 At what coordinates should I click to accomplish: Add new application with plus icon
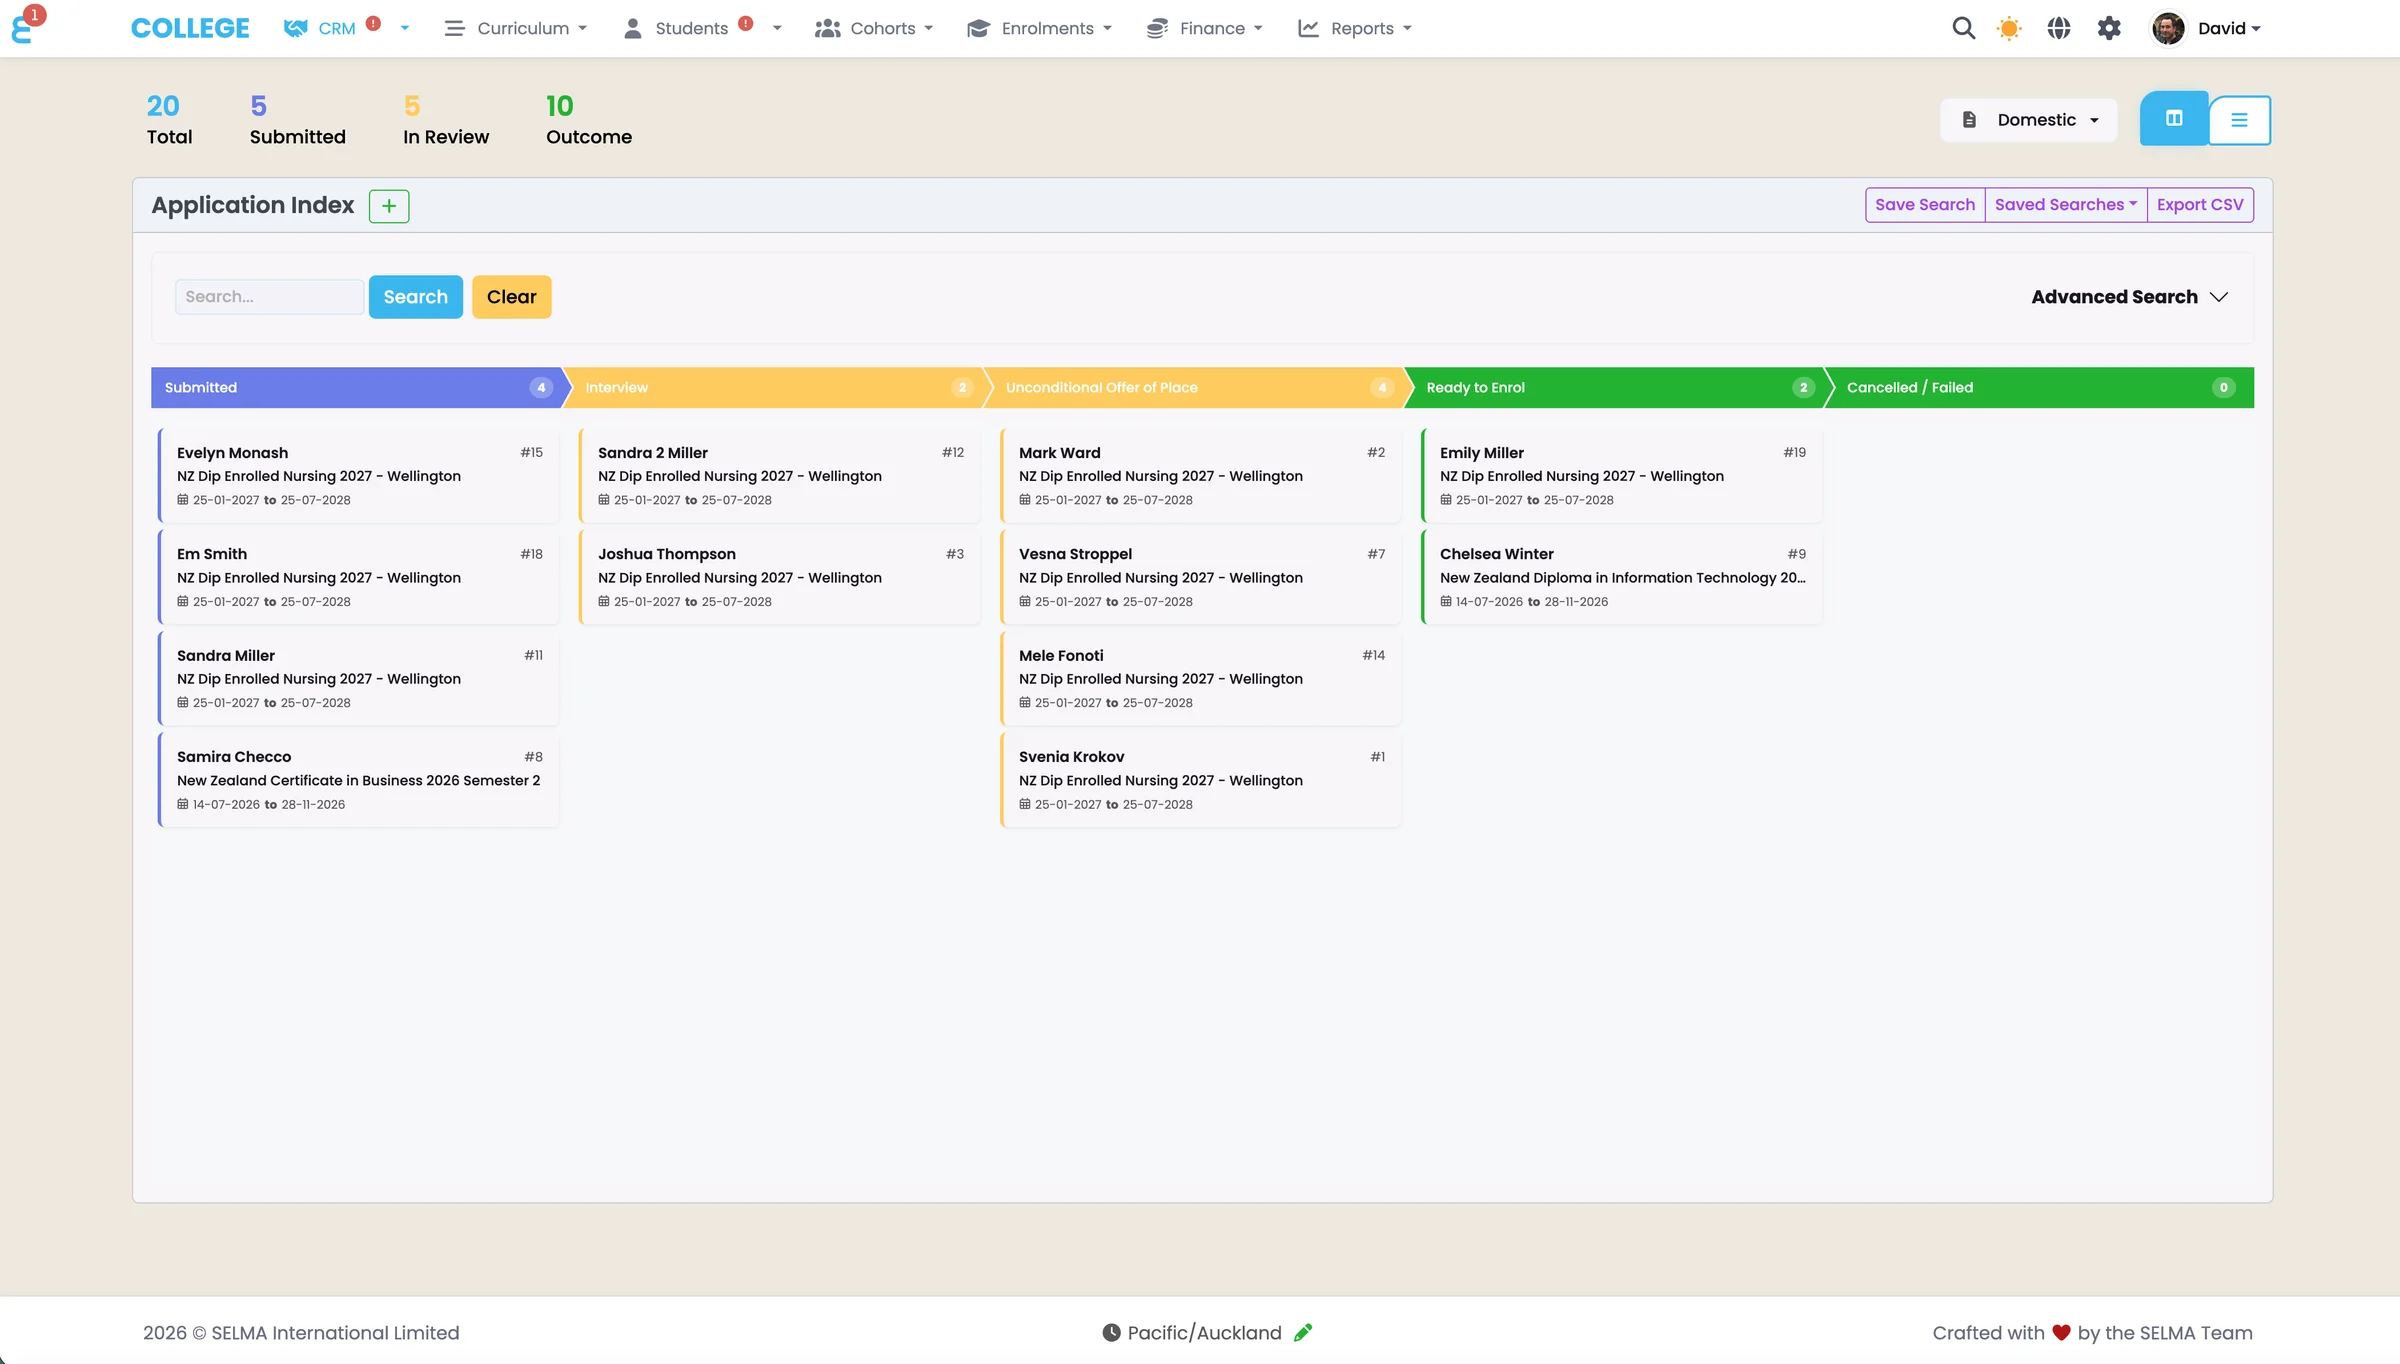(389, 206)
